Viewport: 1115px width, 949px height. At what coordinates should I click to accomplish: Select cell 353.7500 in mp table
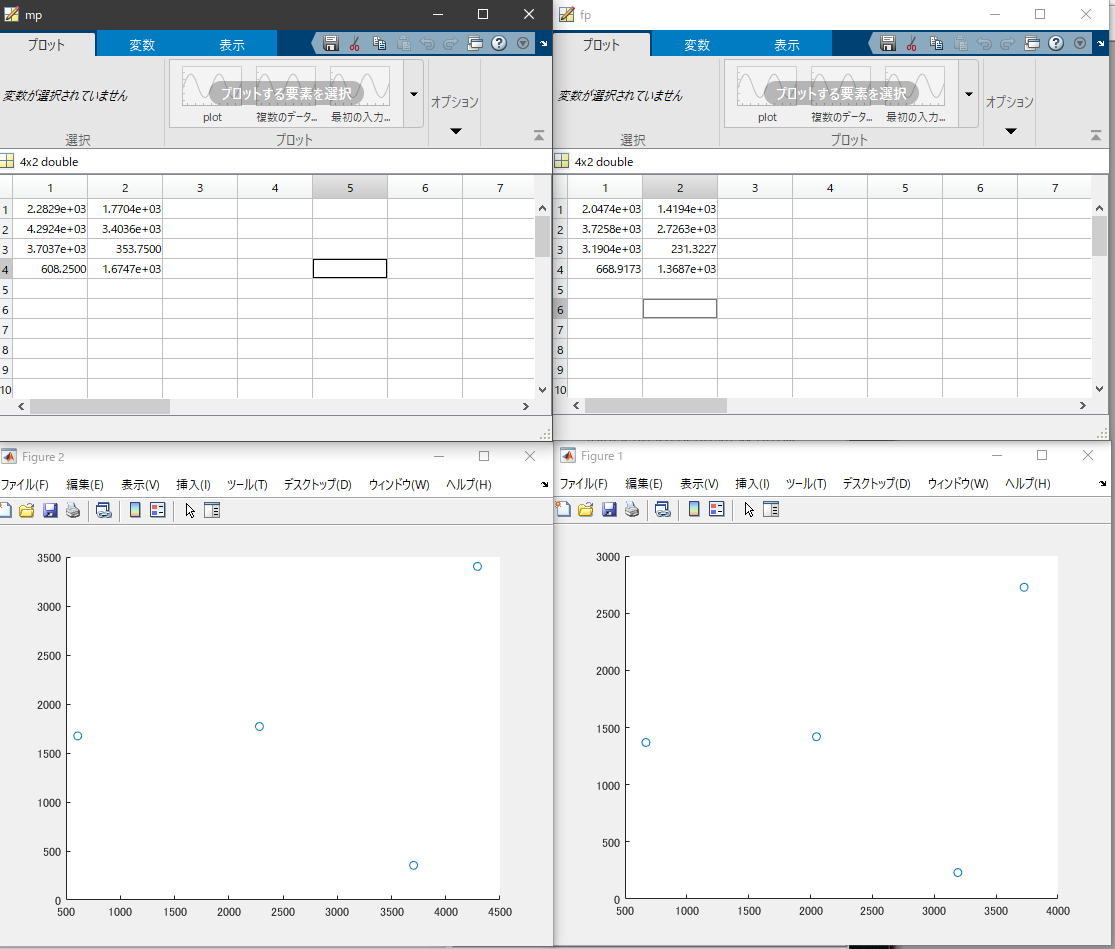(x=125, y=249)
